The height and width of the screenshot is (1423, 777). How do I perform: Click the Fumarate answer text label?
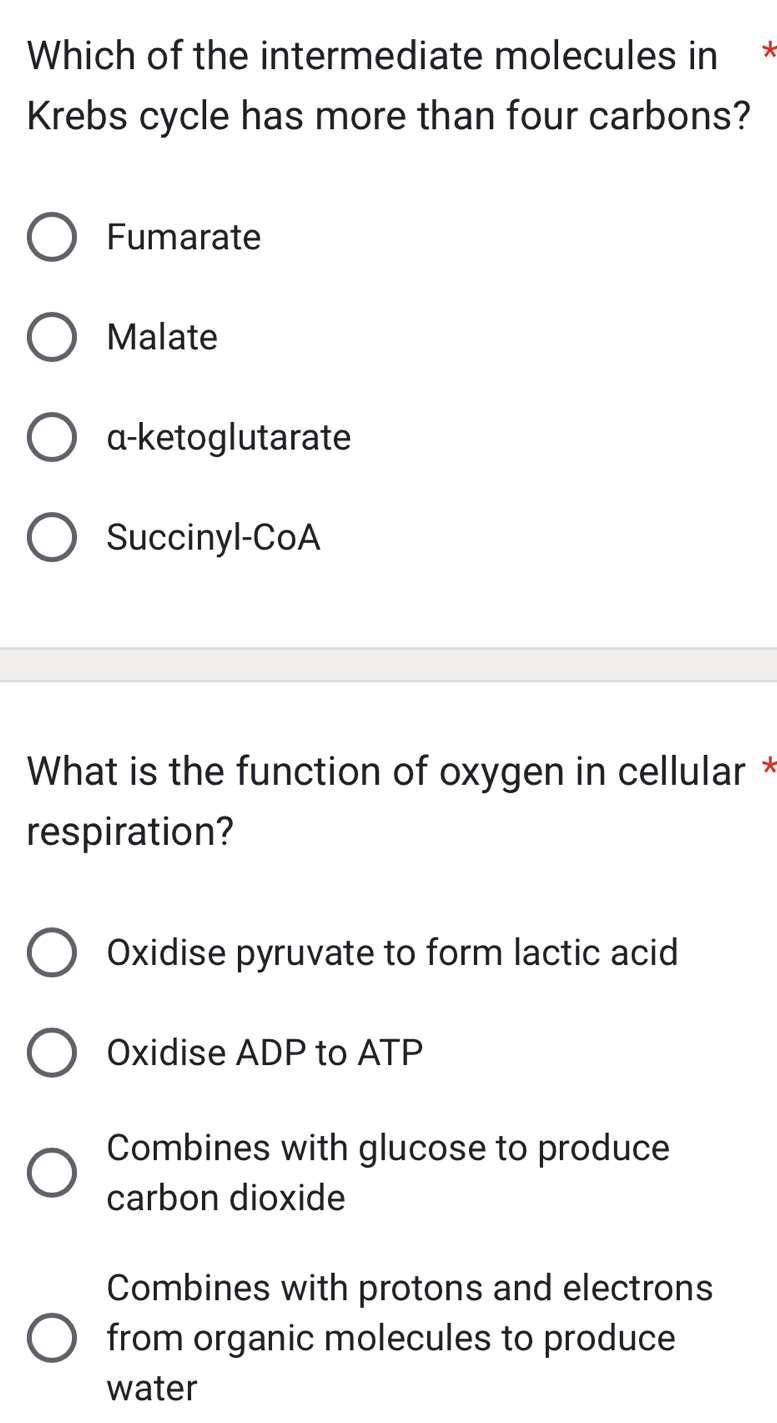pos(183,237)
